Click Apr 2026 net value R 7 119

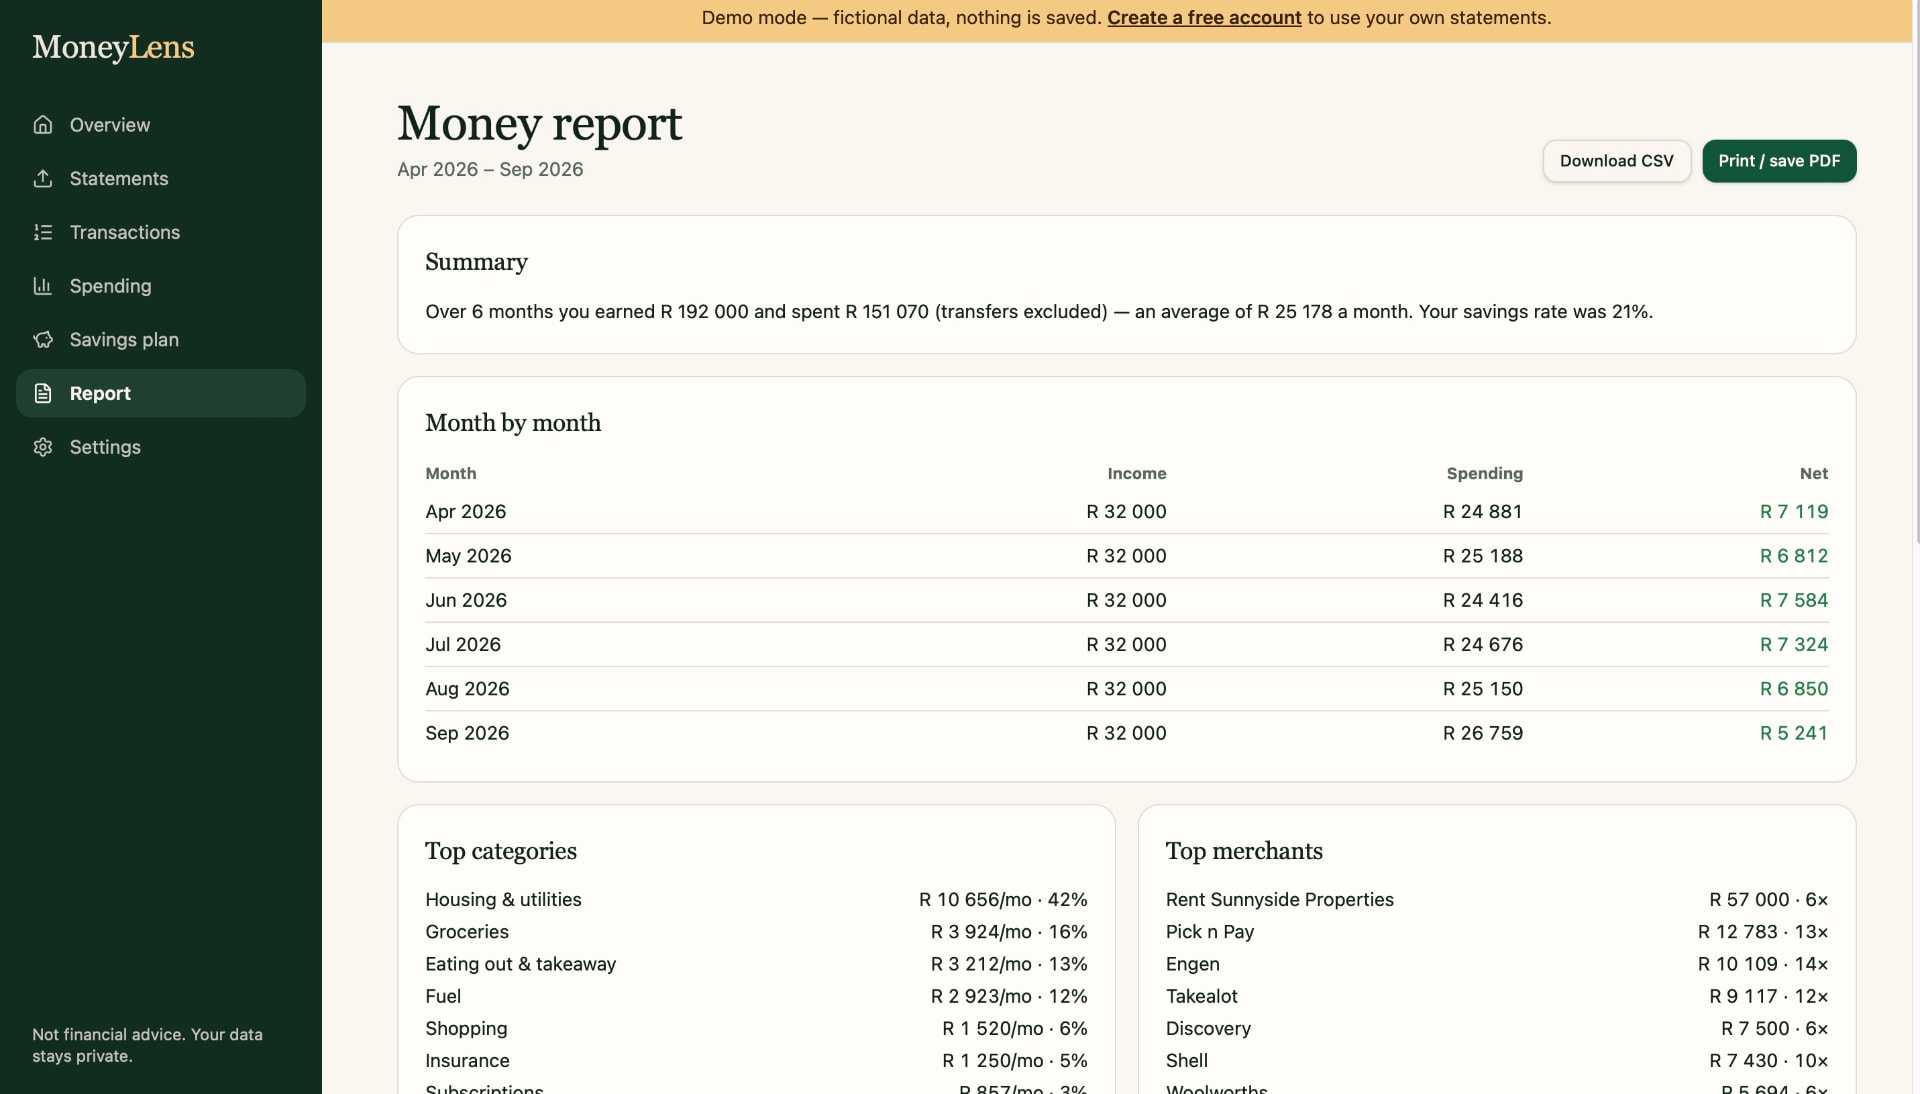pos(1794,512)
